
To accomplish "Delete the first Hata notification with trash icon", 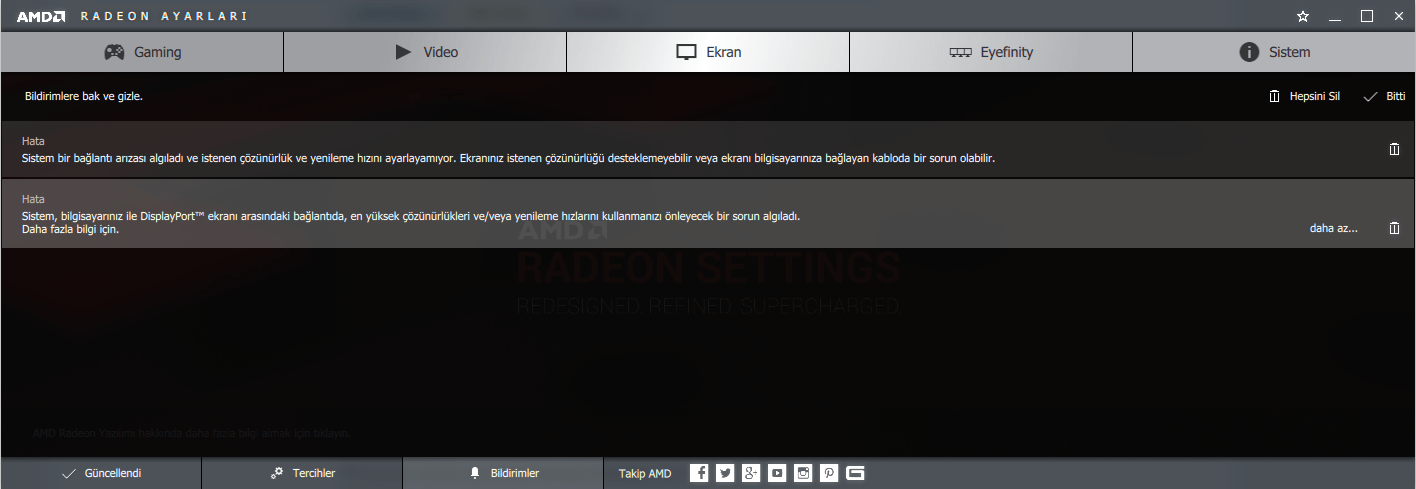I will click(x=1394, y=149).
